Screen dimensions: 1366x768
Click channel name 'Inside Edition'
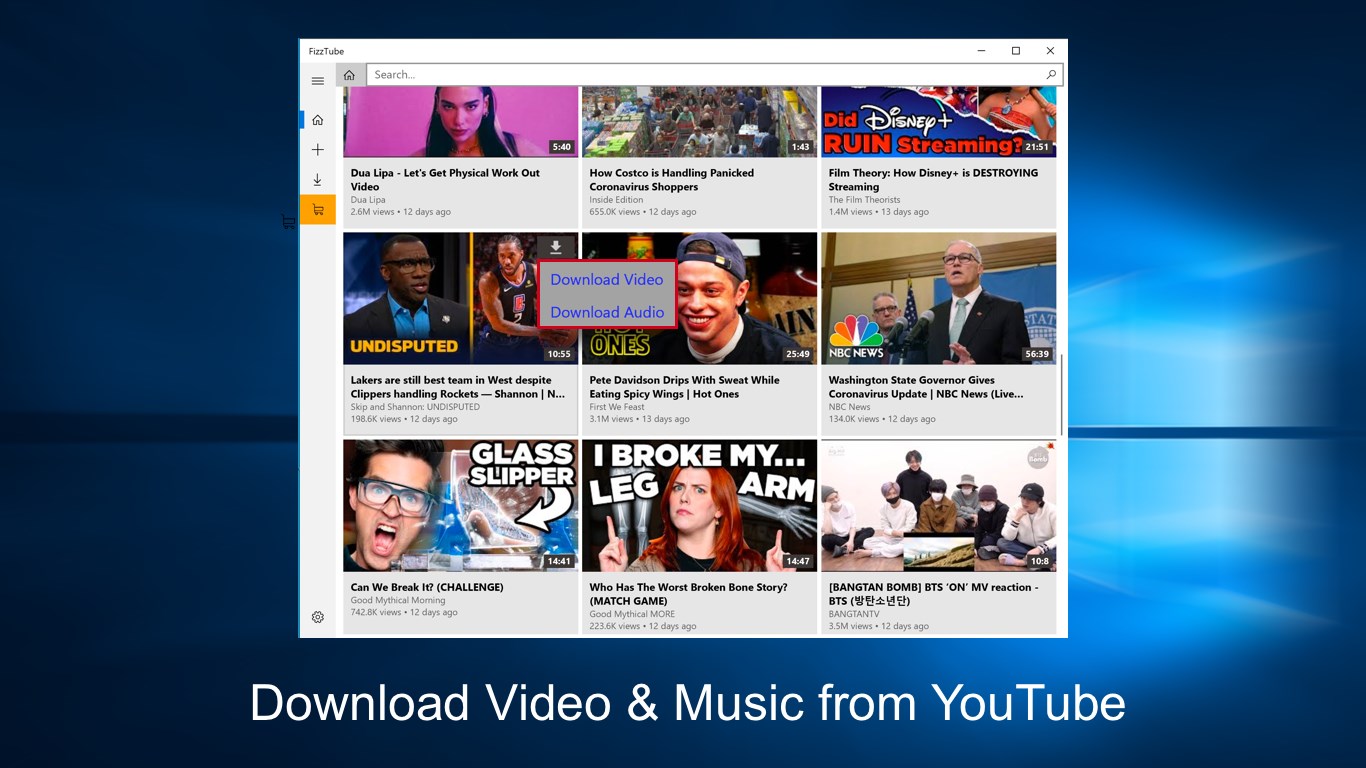[617, 200]
